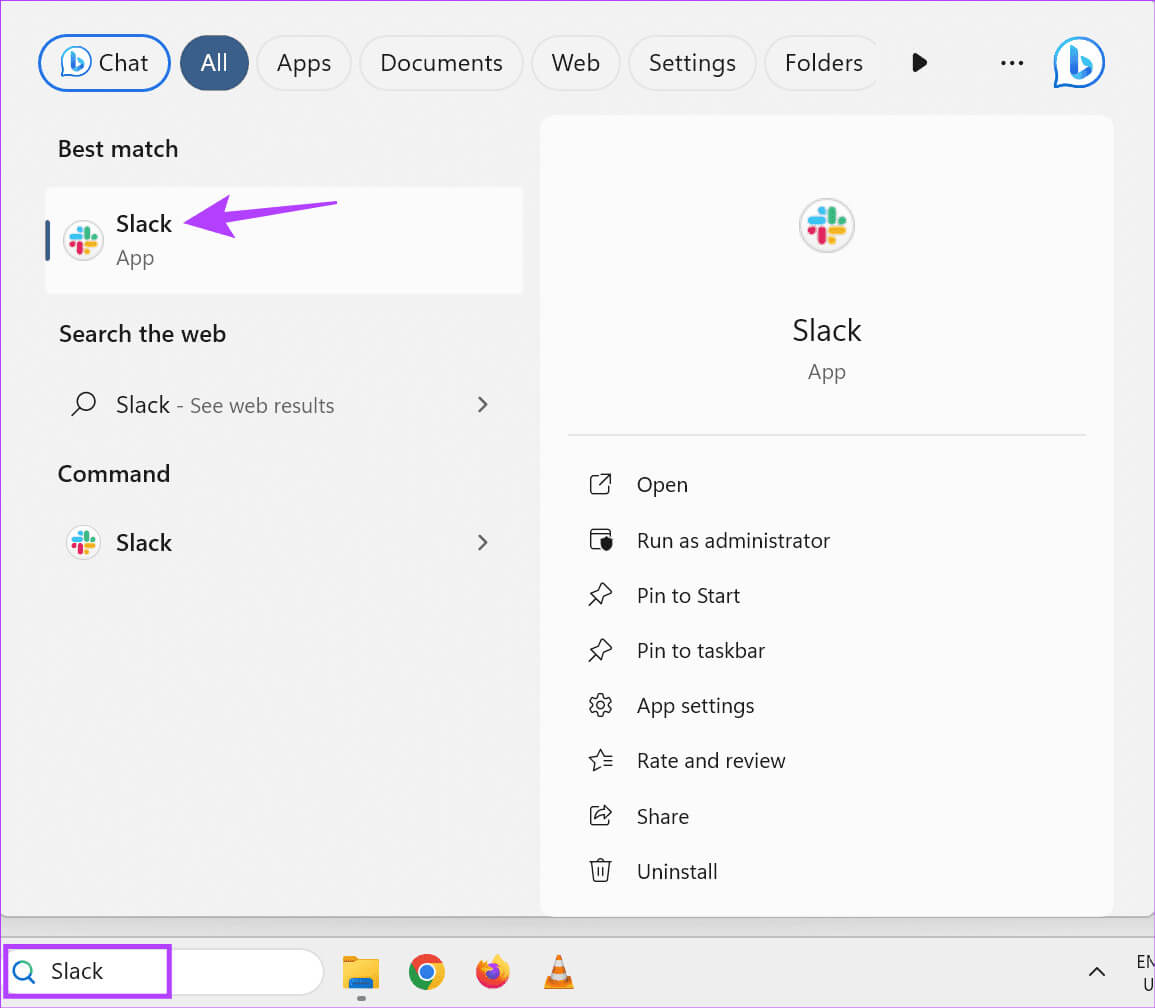Viewport: 1155px width, 1008px height.
Task: Click the Share icon in actions list
Action: [x=600, y=816]
